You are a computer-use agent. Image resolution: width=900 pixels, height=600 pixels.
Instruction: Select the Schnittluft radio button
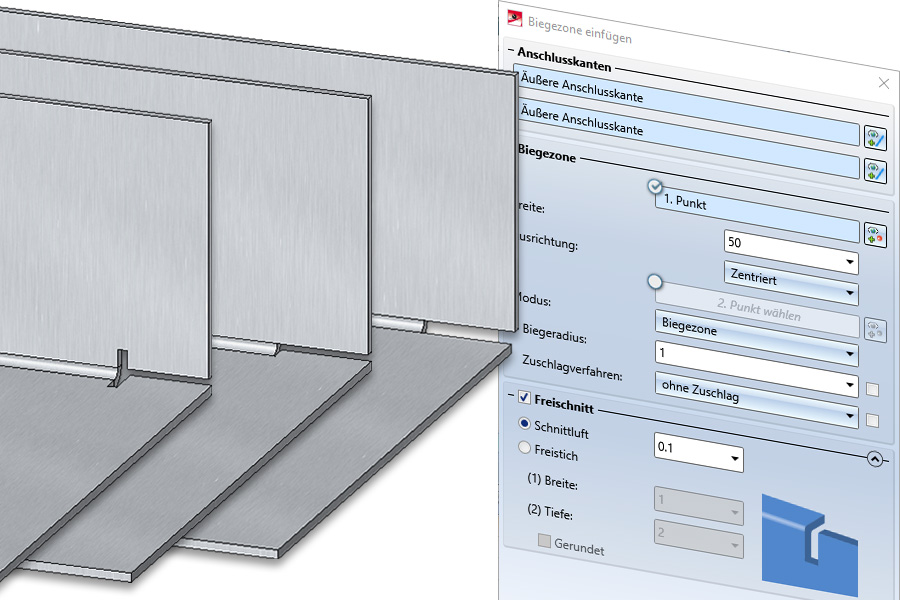[525, 424]
